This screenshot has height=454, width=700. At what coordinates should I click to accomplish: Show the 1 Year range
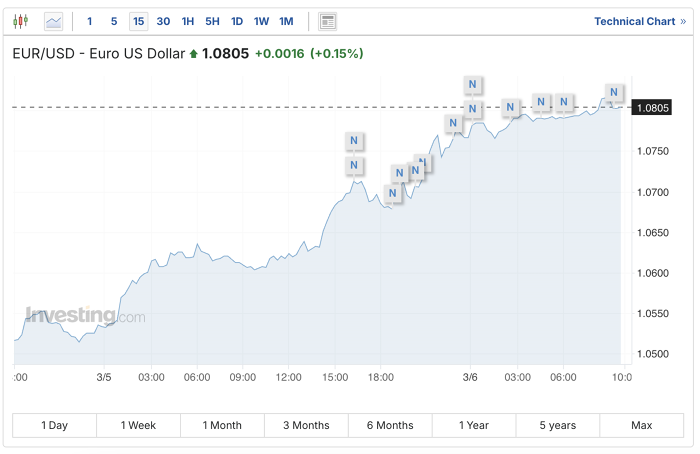click(474, 425)
